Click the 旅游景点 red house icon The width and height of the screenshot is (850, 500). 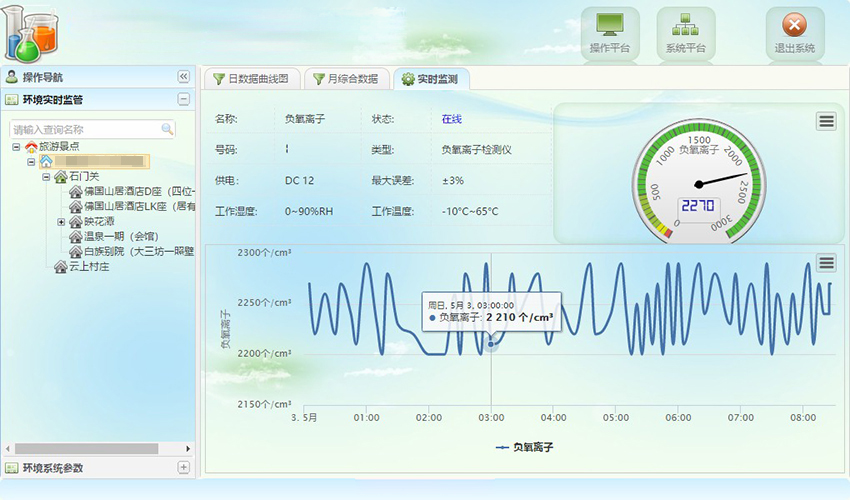click(x=31, y=146)
